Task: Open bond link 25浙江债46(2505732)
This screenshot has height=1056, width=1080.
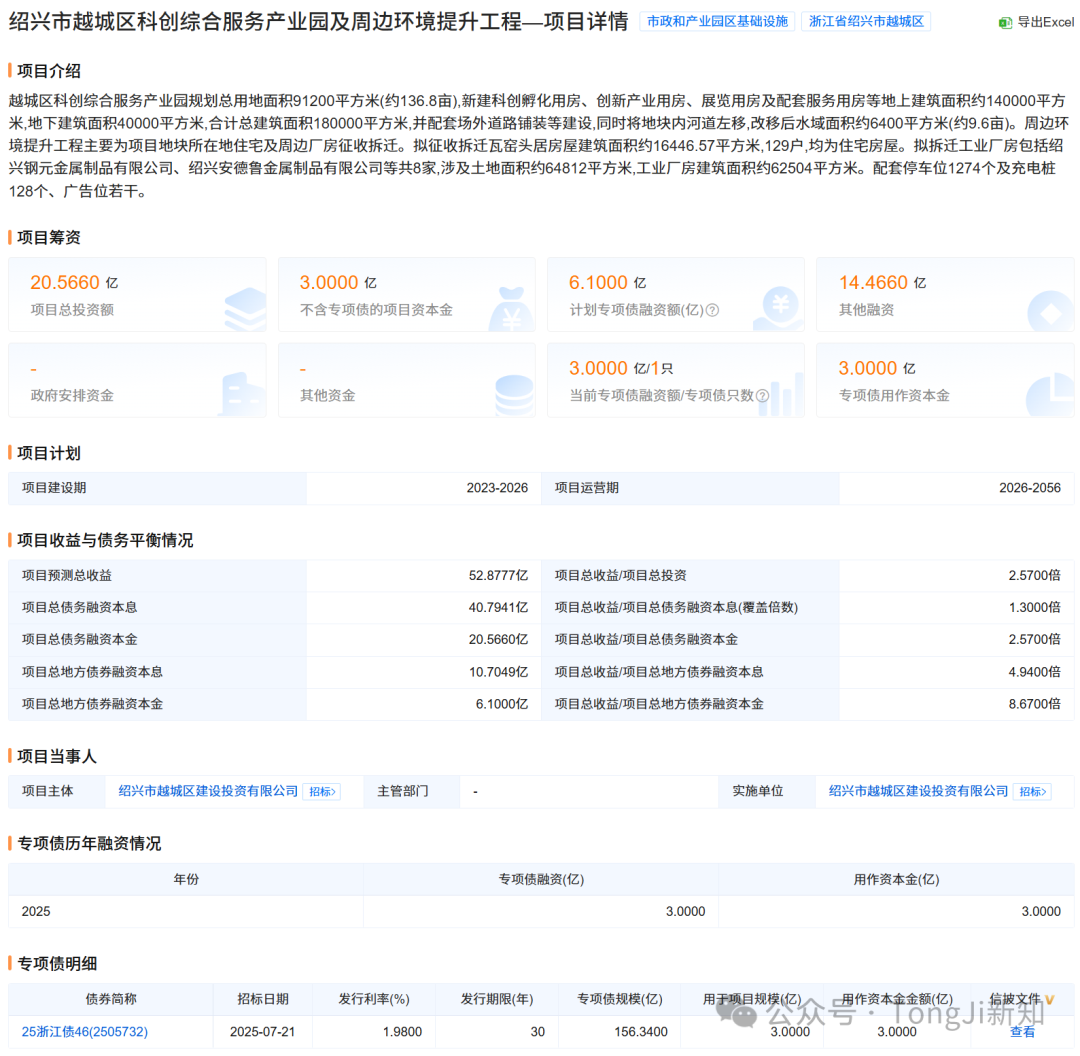Action: coord(85,1031)
